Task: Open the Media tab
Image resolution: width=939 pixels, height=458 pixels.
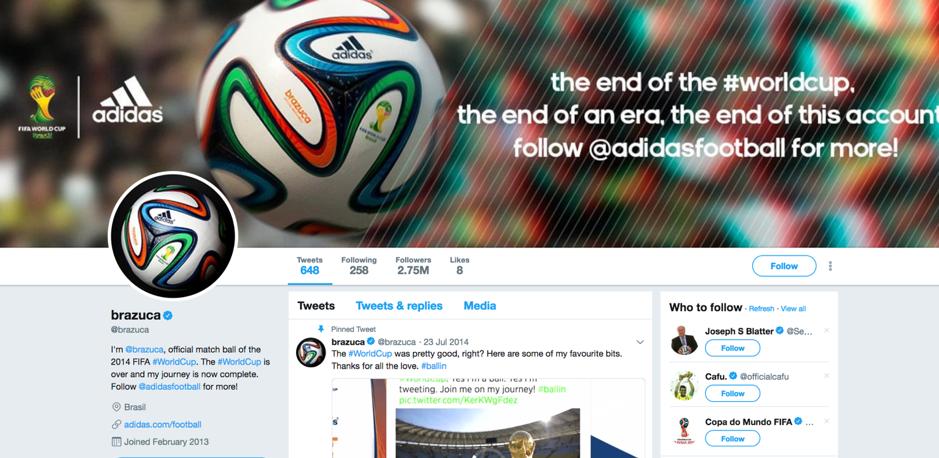Action: 480,306
